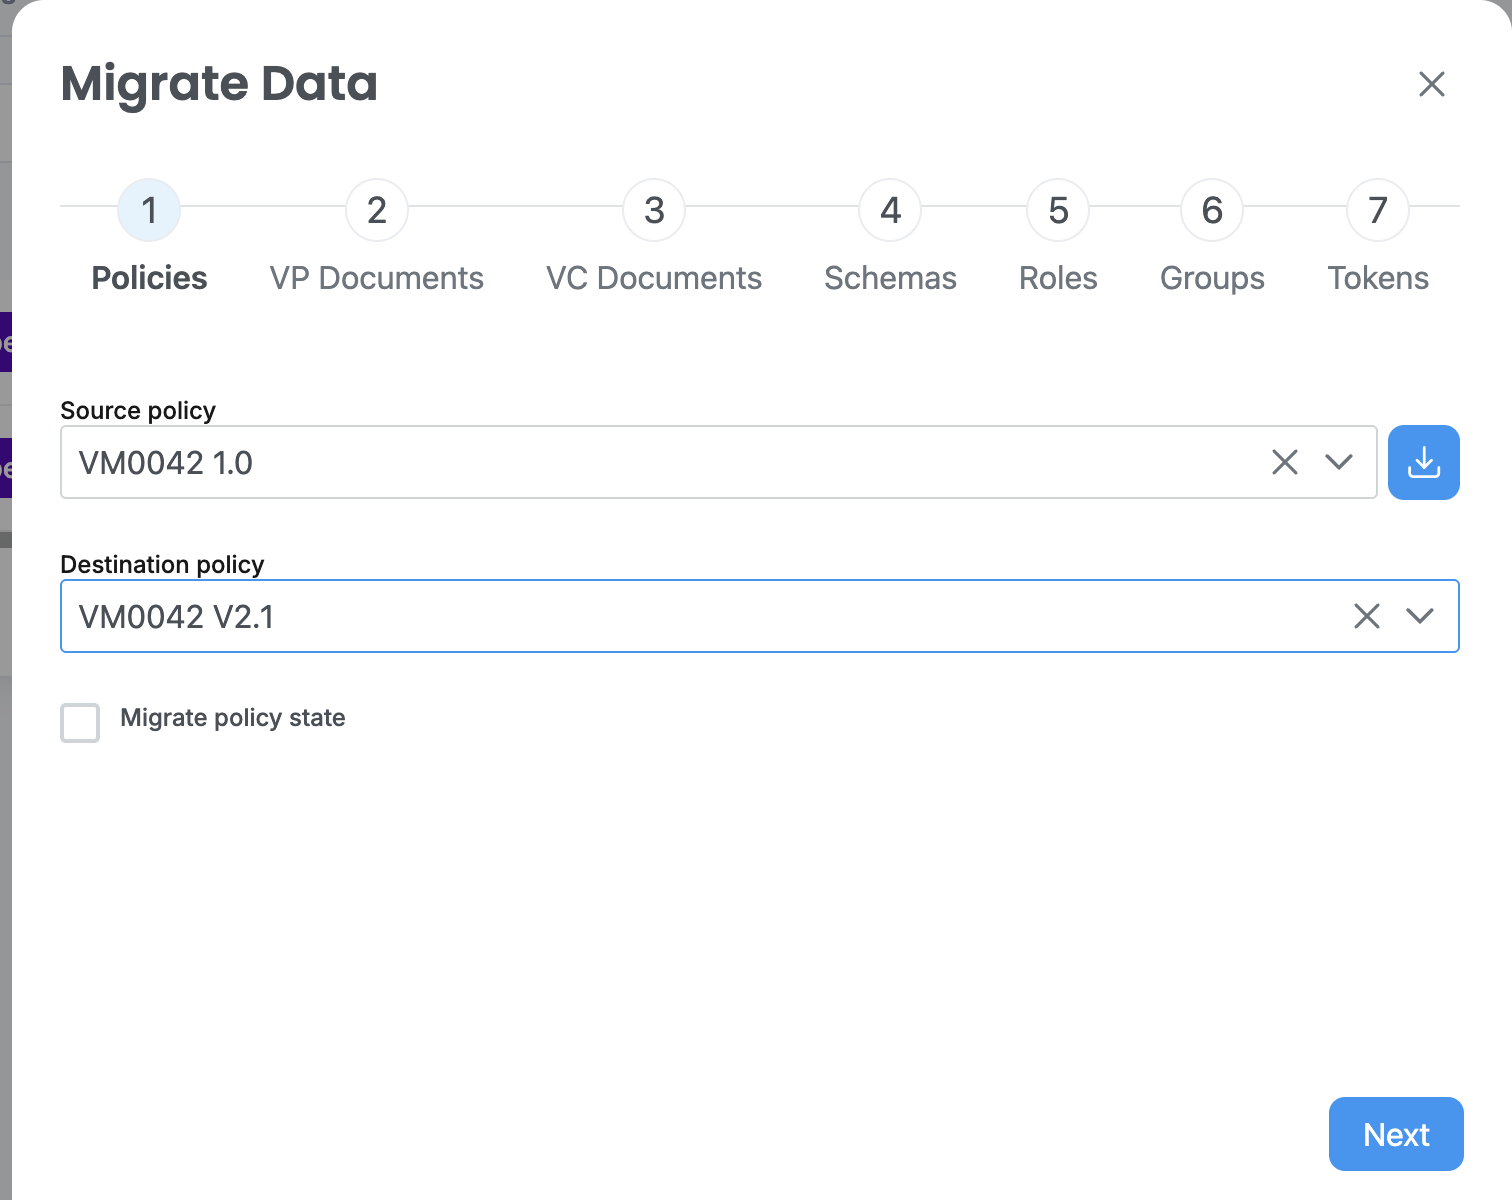Expand the Destination policy dropdown arrow
Image resolution: width=1512 pixels, height=1200 pixels.
click(1419, 616)
